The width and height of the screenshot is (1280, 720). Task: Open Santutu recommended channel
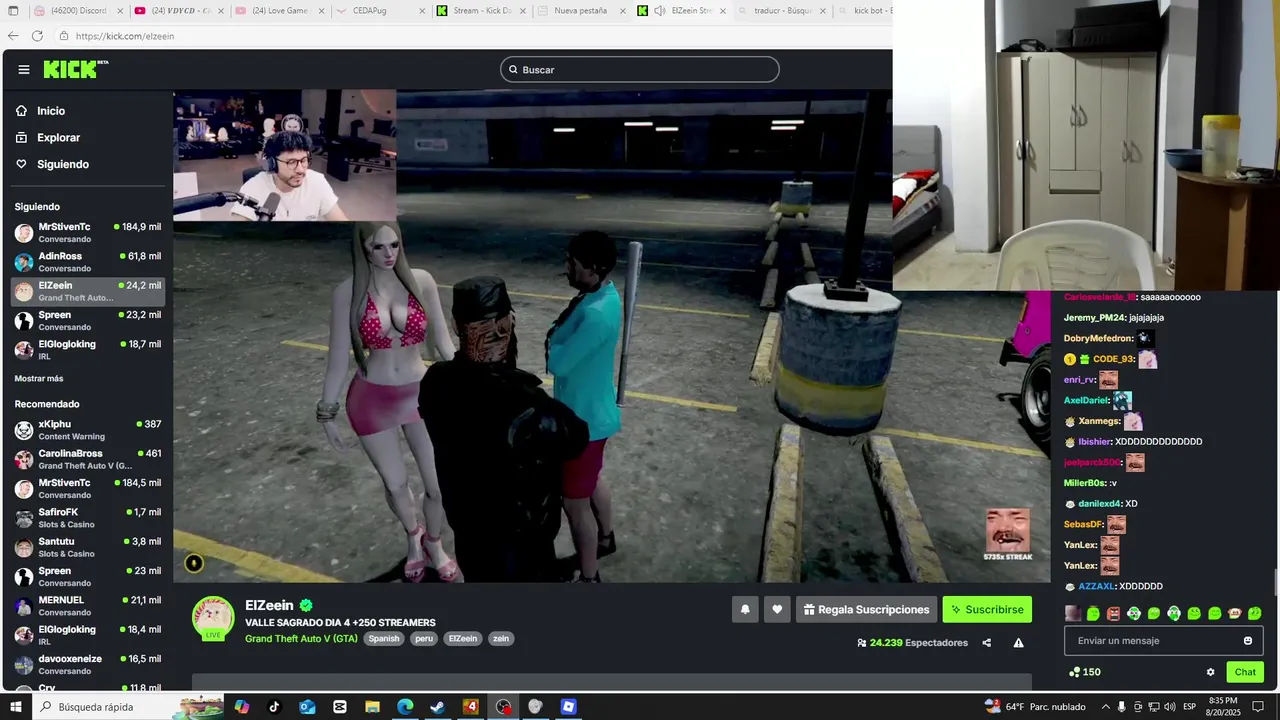pyautogui.click(x=88, y=547)
